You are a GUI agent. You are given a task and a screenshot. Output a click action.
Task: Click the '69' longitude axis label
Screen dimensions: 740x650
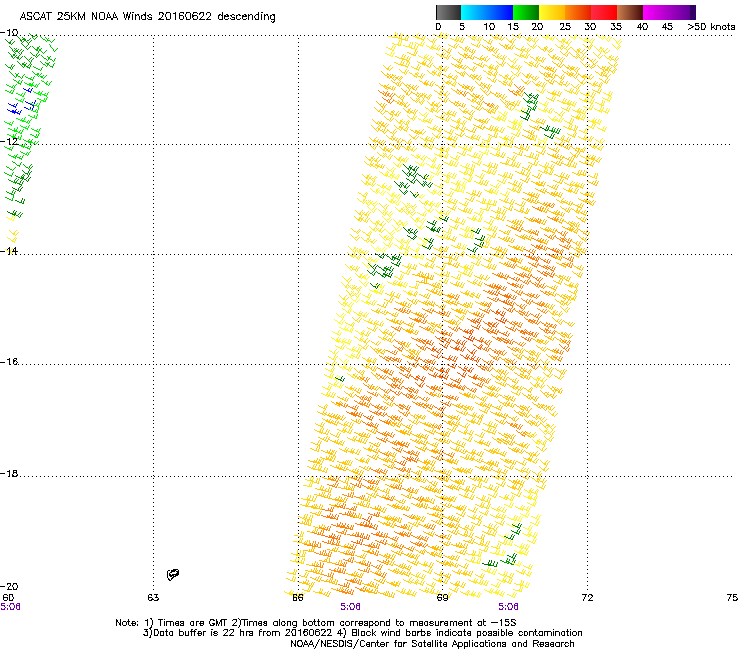[x=442, y=598]
